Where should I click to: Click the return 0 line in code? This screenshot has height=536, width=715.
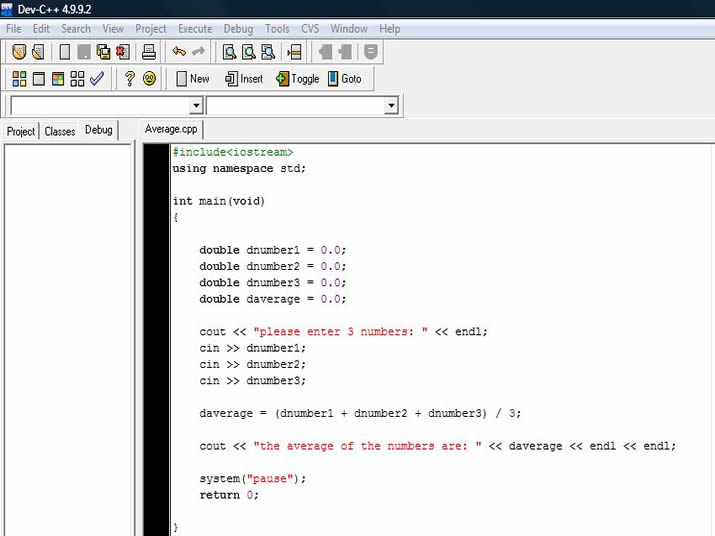pos(229,495)
